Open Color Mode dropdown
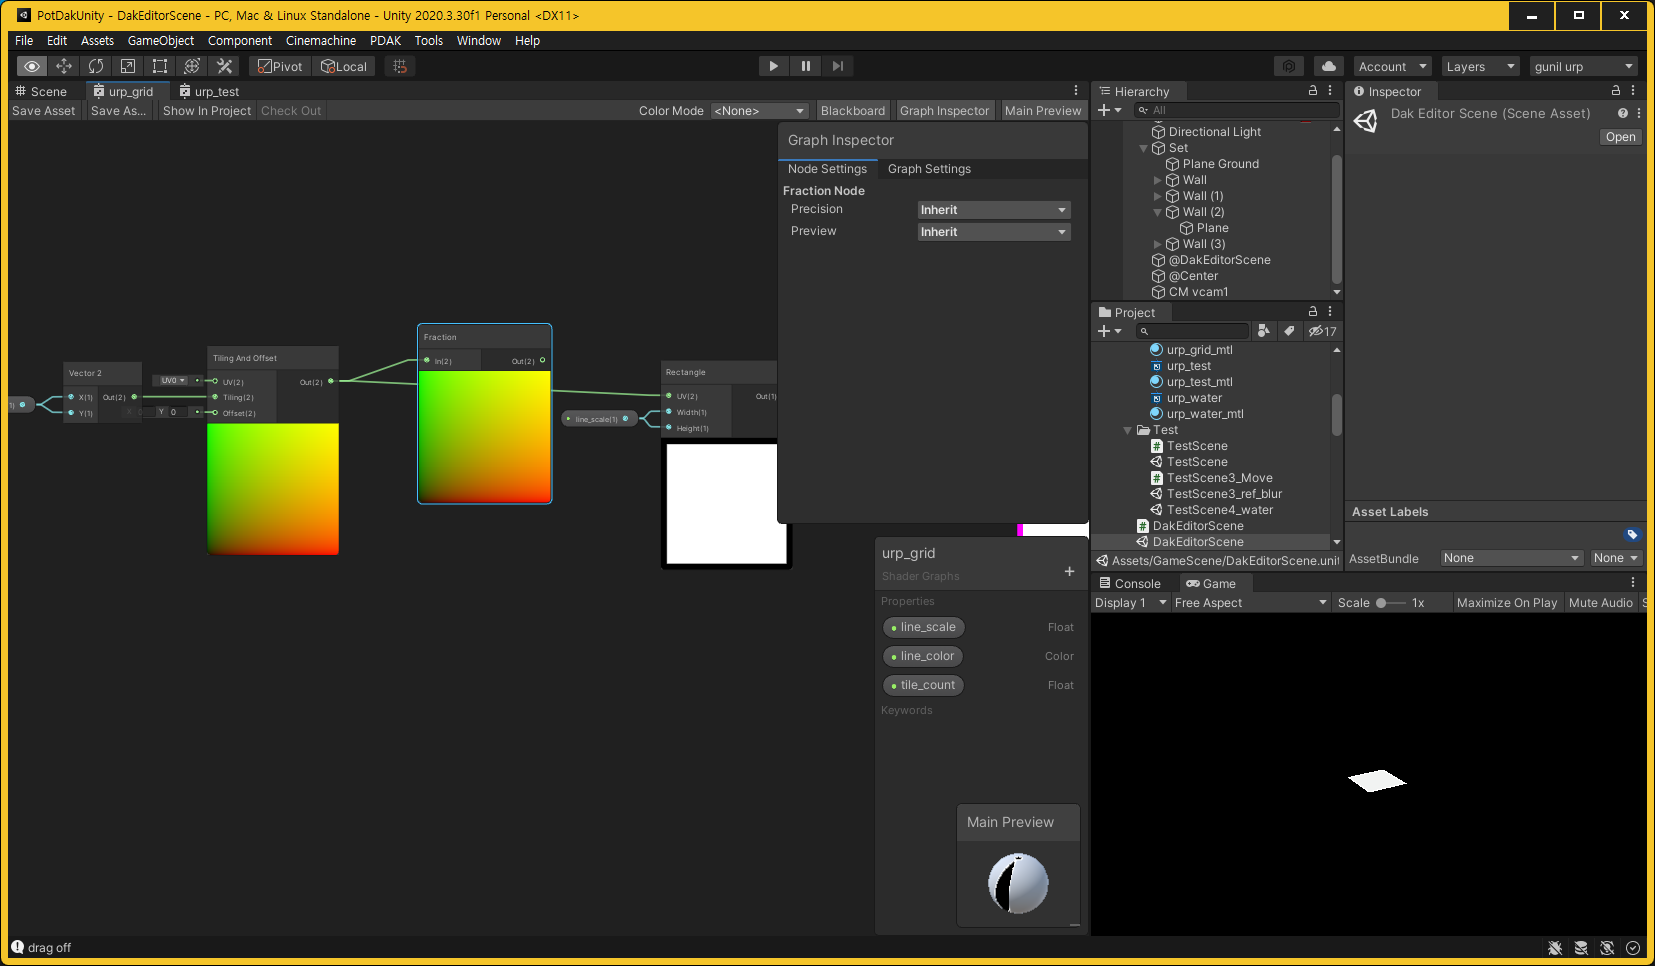This screenshot has width=1655, height=966. tap(760, 111)
